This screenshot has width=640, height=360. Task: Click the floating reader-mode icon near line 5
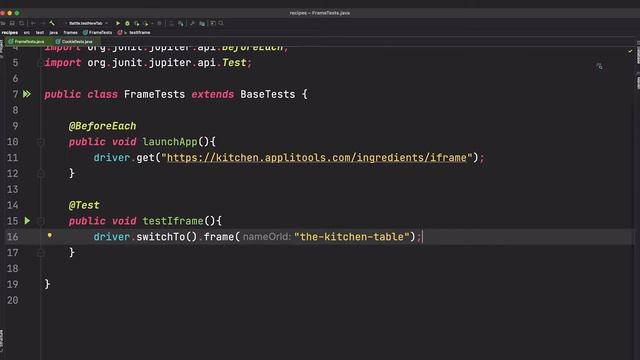[x=599, y=66]
